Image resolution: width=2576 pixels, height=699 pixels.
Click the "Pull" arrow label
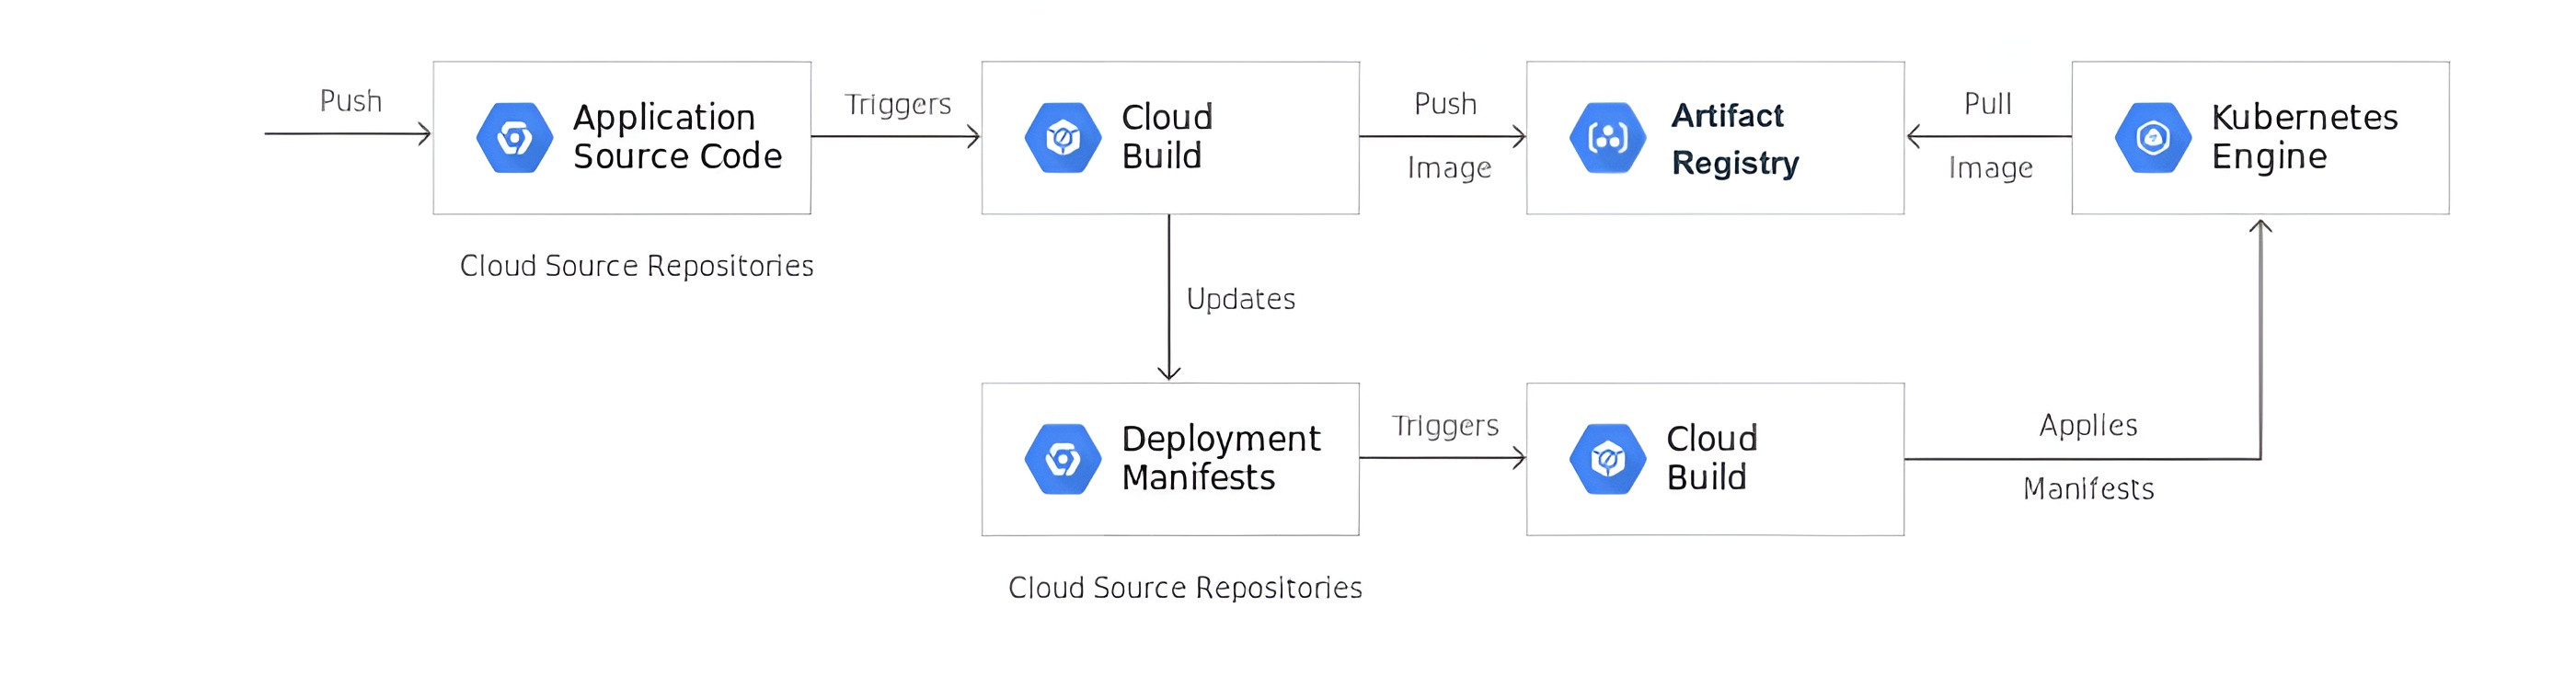coord(1987,104)
